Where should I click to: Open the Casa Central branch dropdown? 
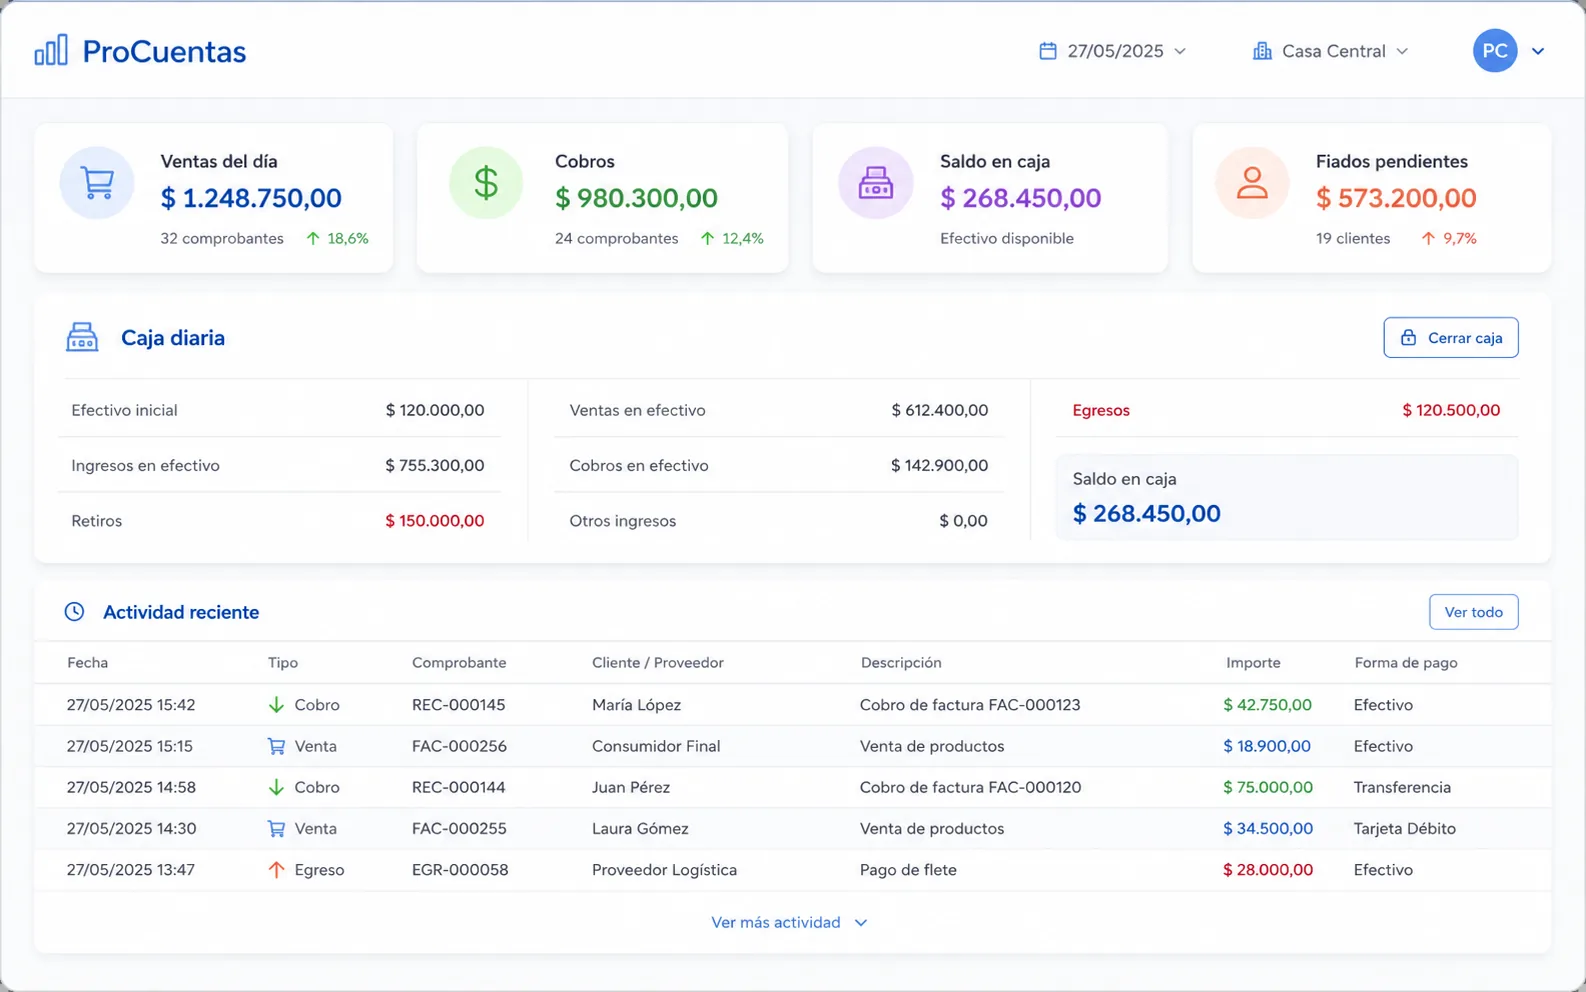pyautogui.click(x=1330, y=51)
